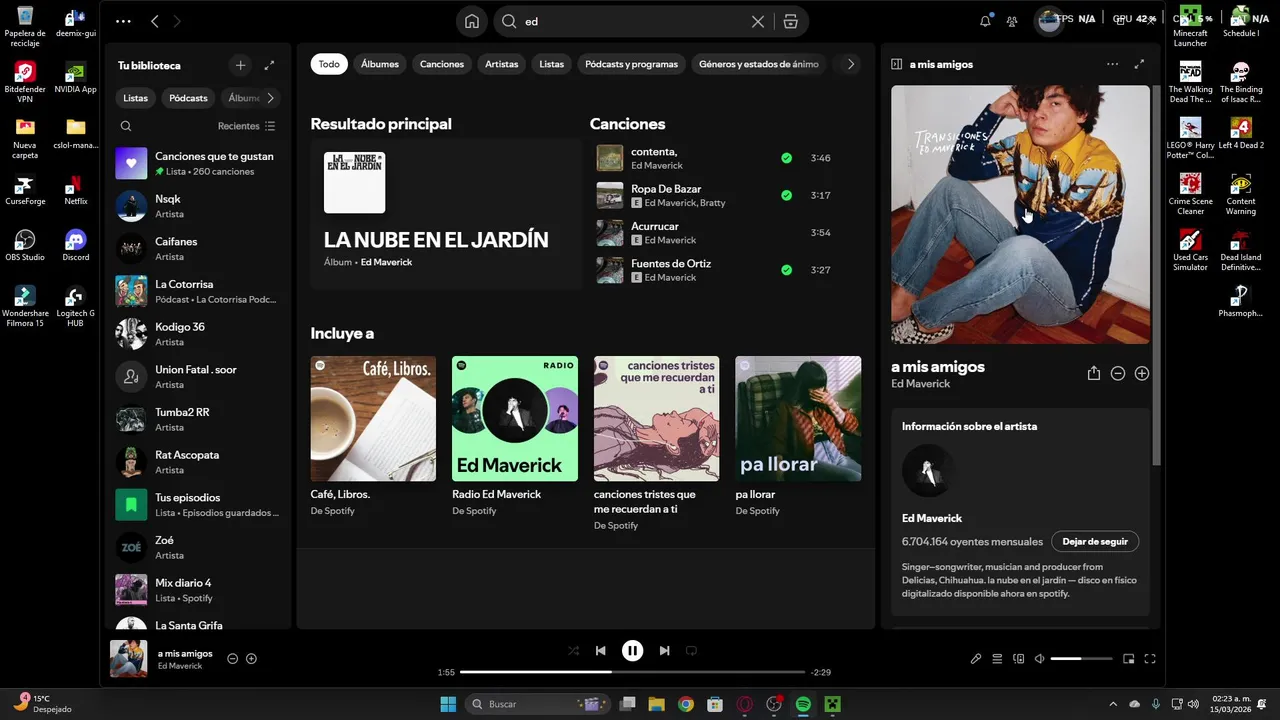Toggle liked check for Fuentes de Ortiz
Screen dimensions: 1280x720
[x=786, y=270]
